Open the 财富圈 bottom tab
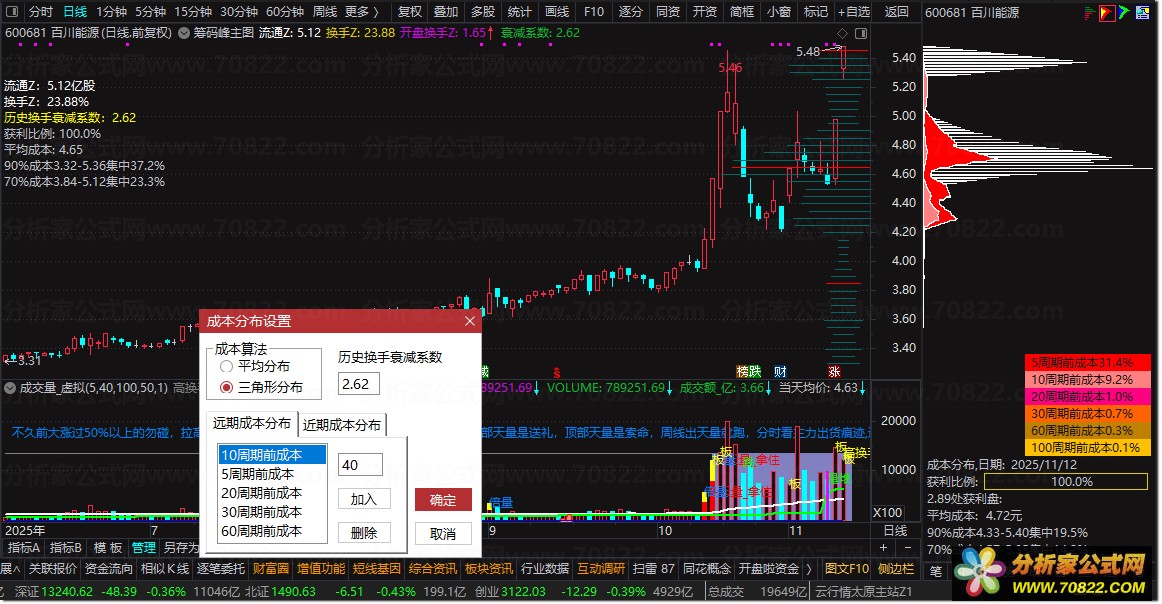Viewport: 1162px width, 604px height. click(x=271, y=569)
